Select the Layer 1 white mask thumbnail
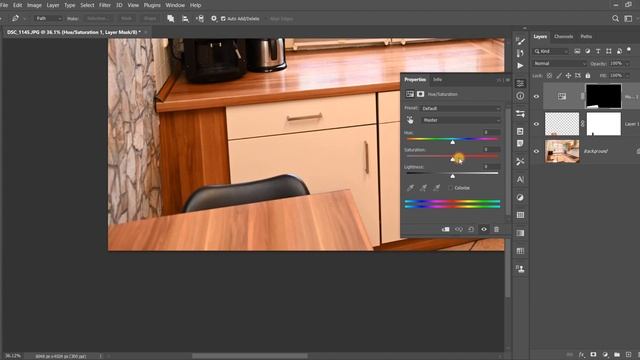640x360 pixels. click(603, 124)
